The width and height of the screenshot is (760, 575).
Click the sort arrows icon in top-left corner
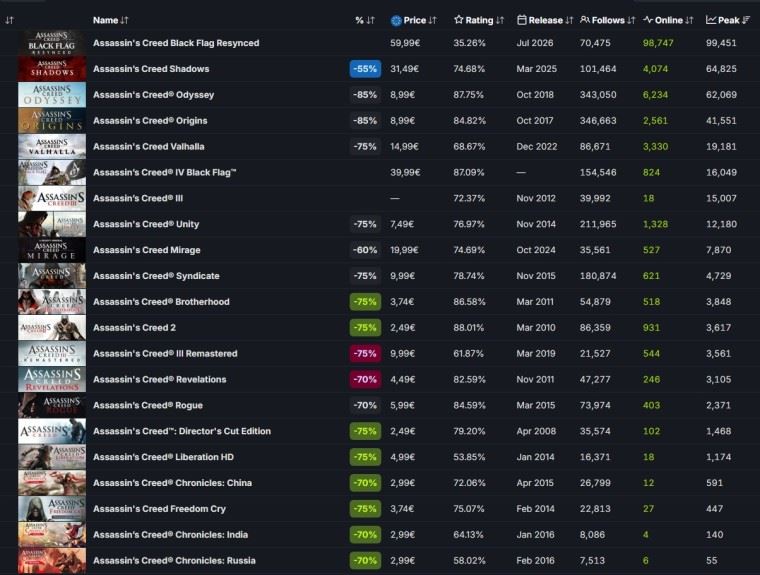point(9,20)
